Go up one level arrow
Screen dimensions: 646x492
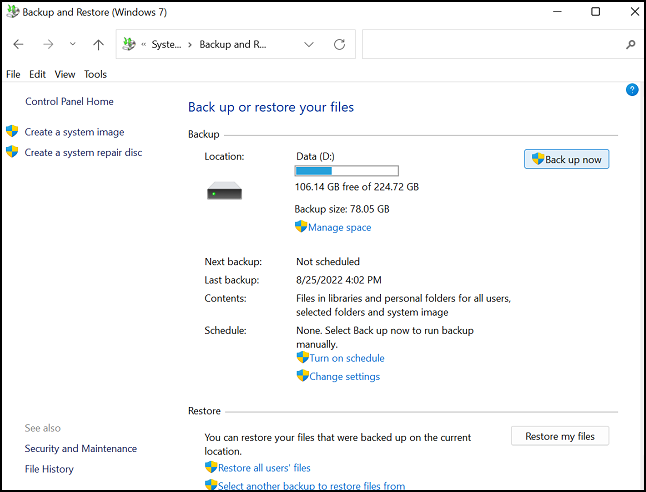98,44
